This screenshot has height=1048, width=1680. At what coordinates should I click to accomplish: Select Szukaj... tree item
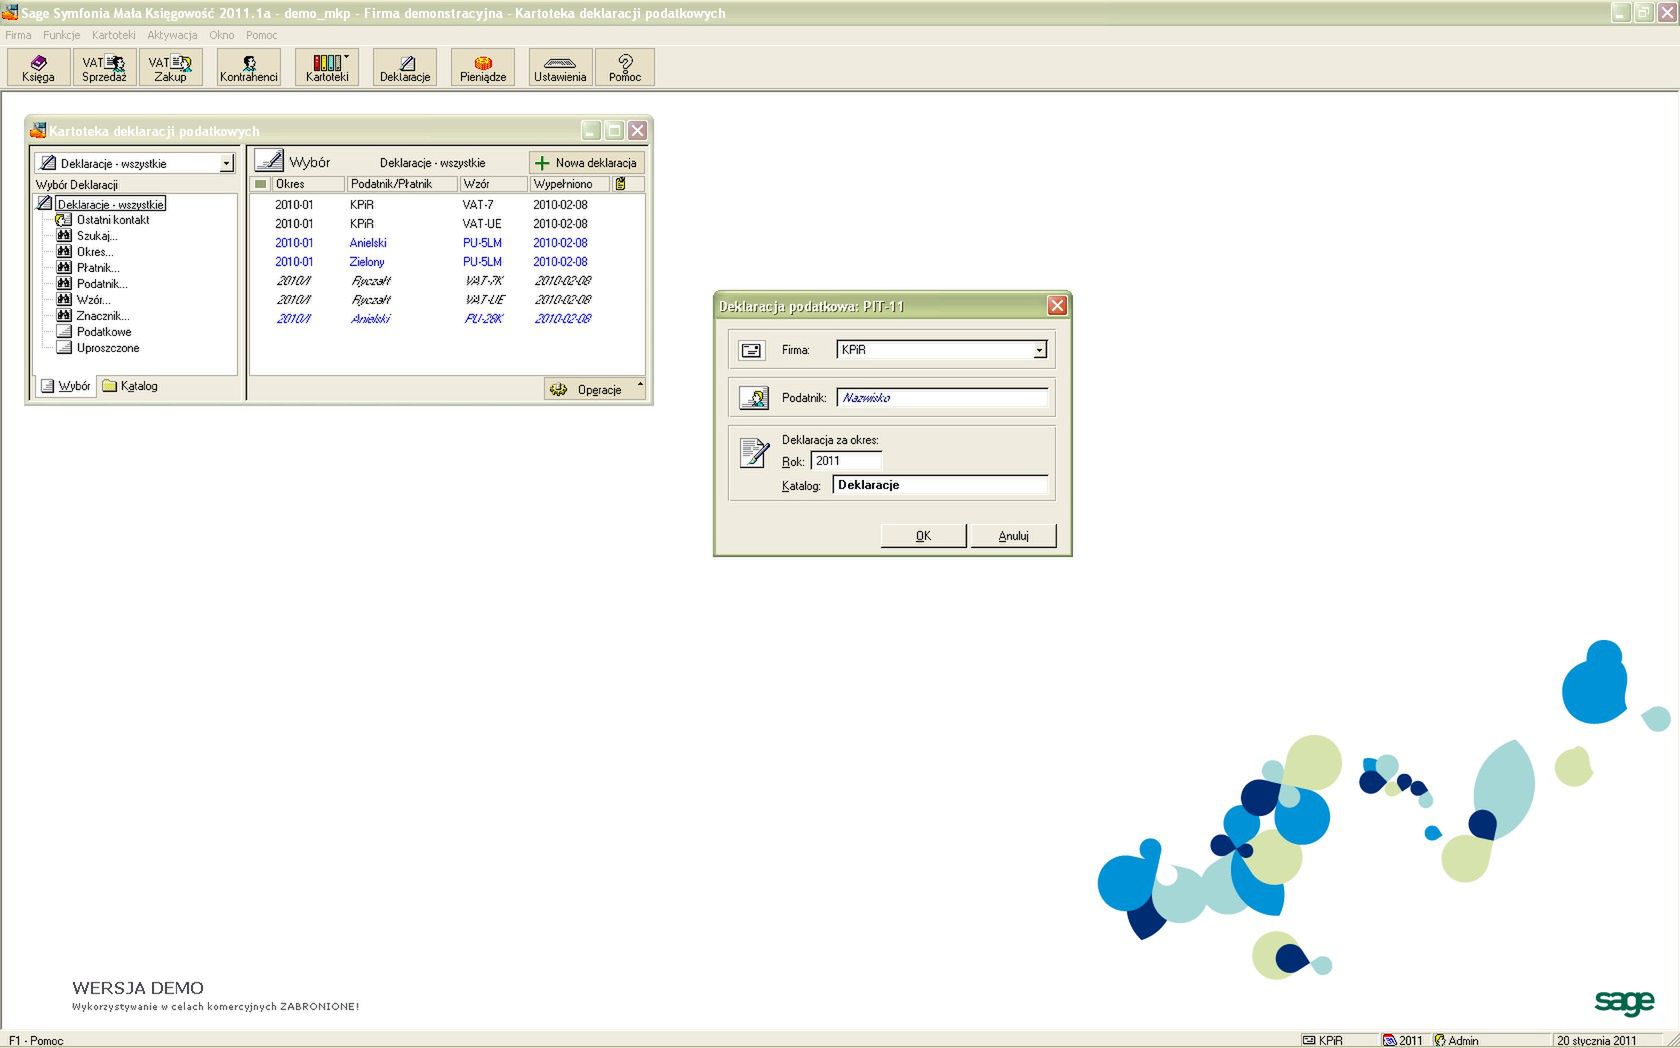(x=96, y=236)
